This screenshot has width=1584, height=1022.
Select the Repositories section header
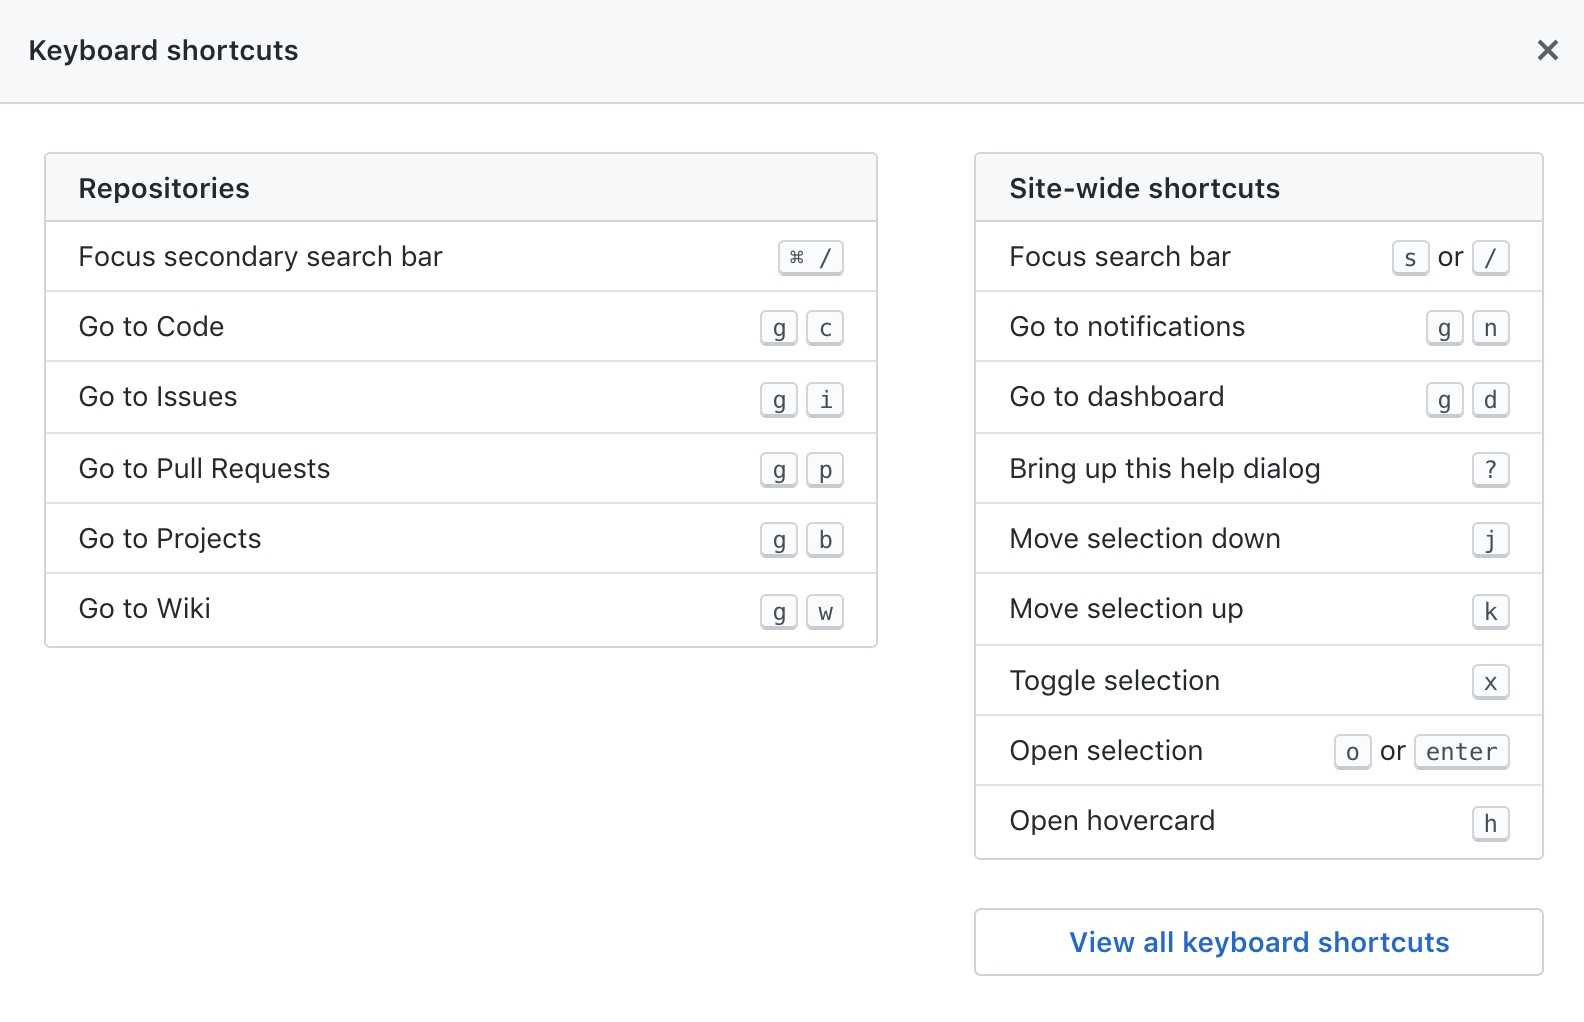pyautogui.click(x=164, y=188)
